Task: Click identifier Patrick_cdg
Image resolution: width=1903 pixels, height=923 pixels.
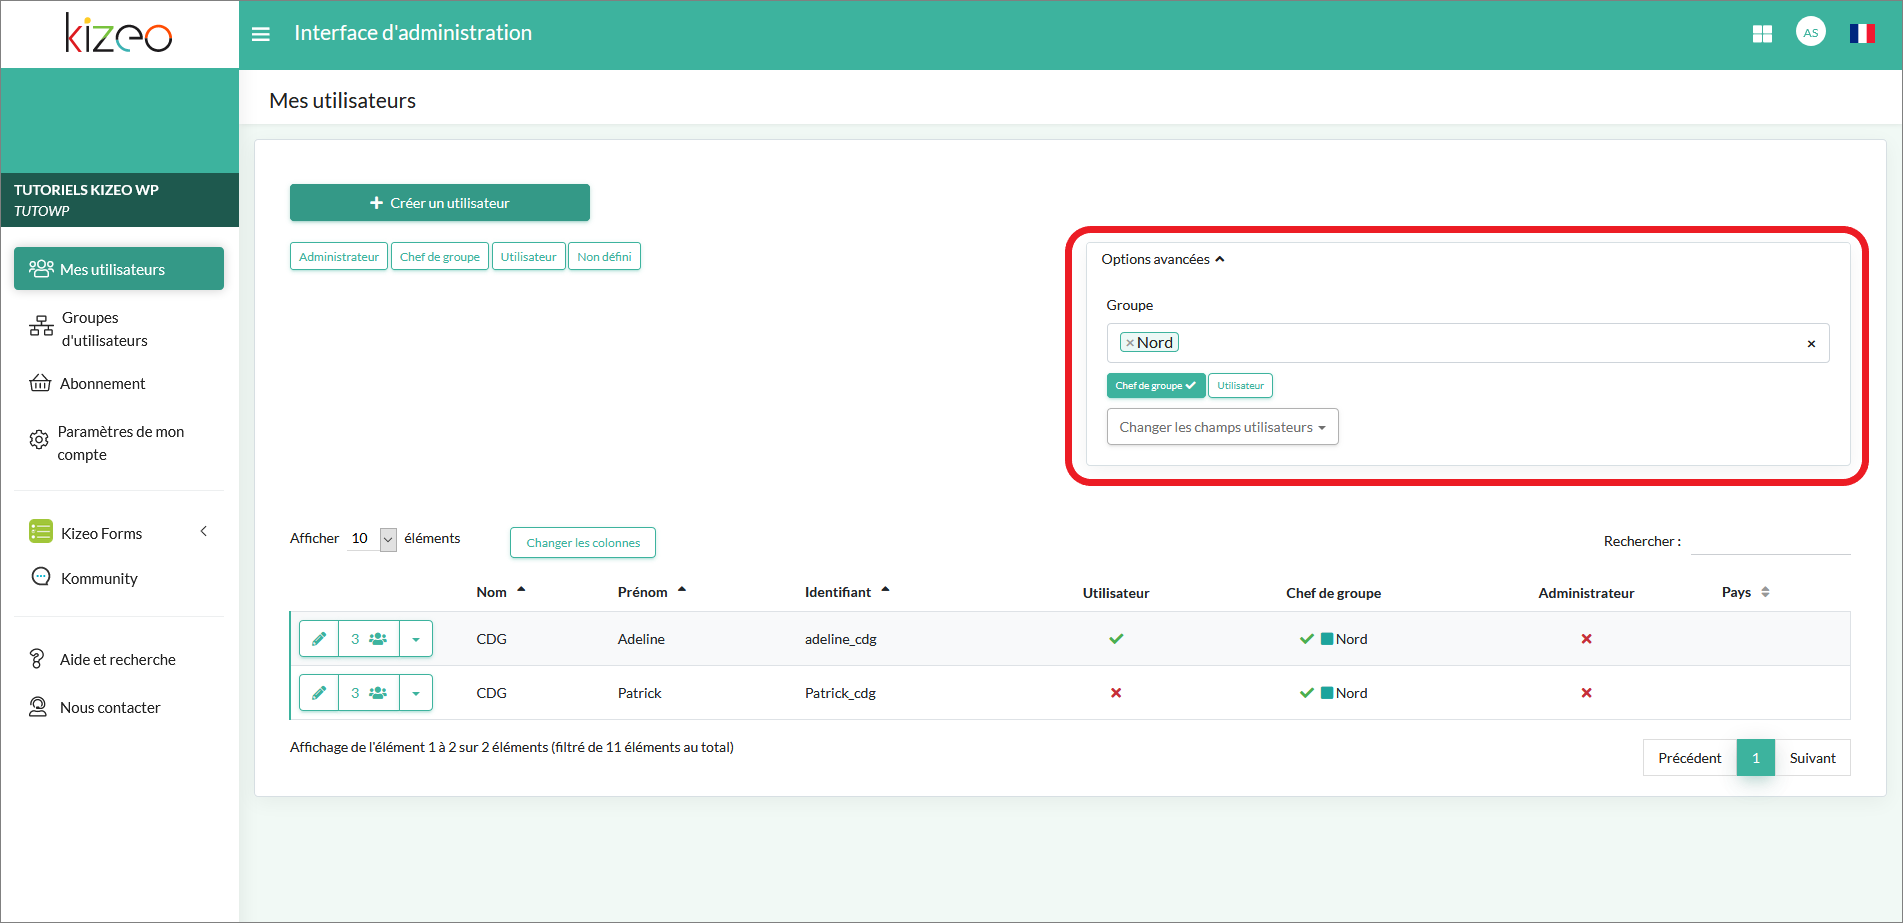Action: (840, 694)
